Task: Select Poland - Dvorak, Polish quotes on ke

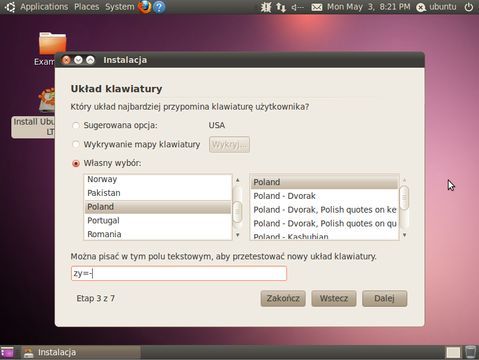Action: pyautogui.click(x=324, y=210)
